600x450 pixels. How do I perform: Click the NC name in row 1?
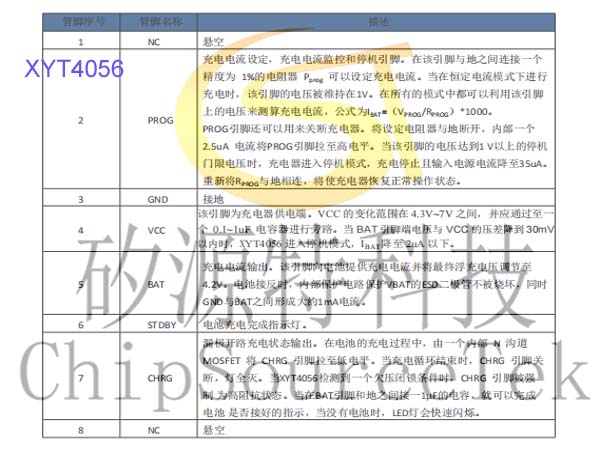[x=153, y=42]
